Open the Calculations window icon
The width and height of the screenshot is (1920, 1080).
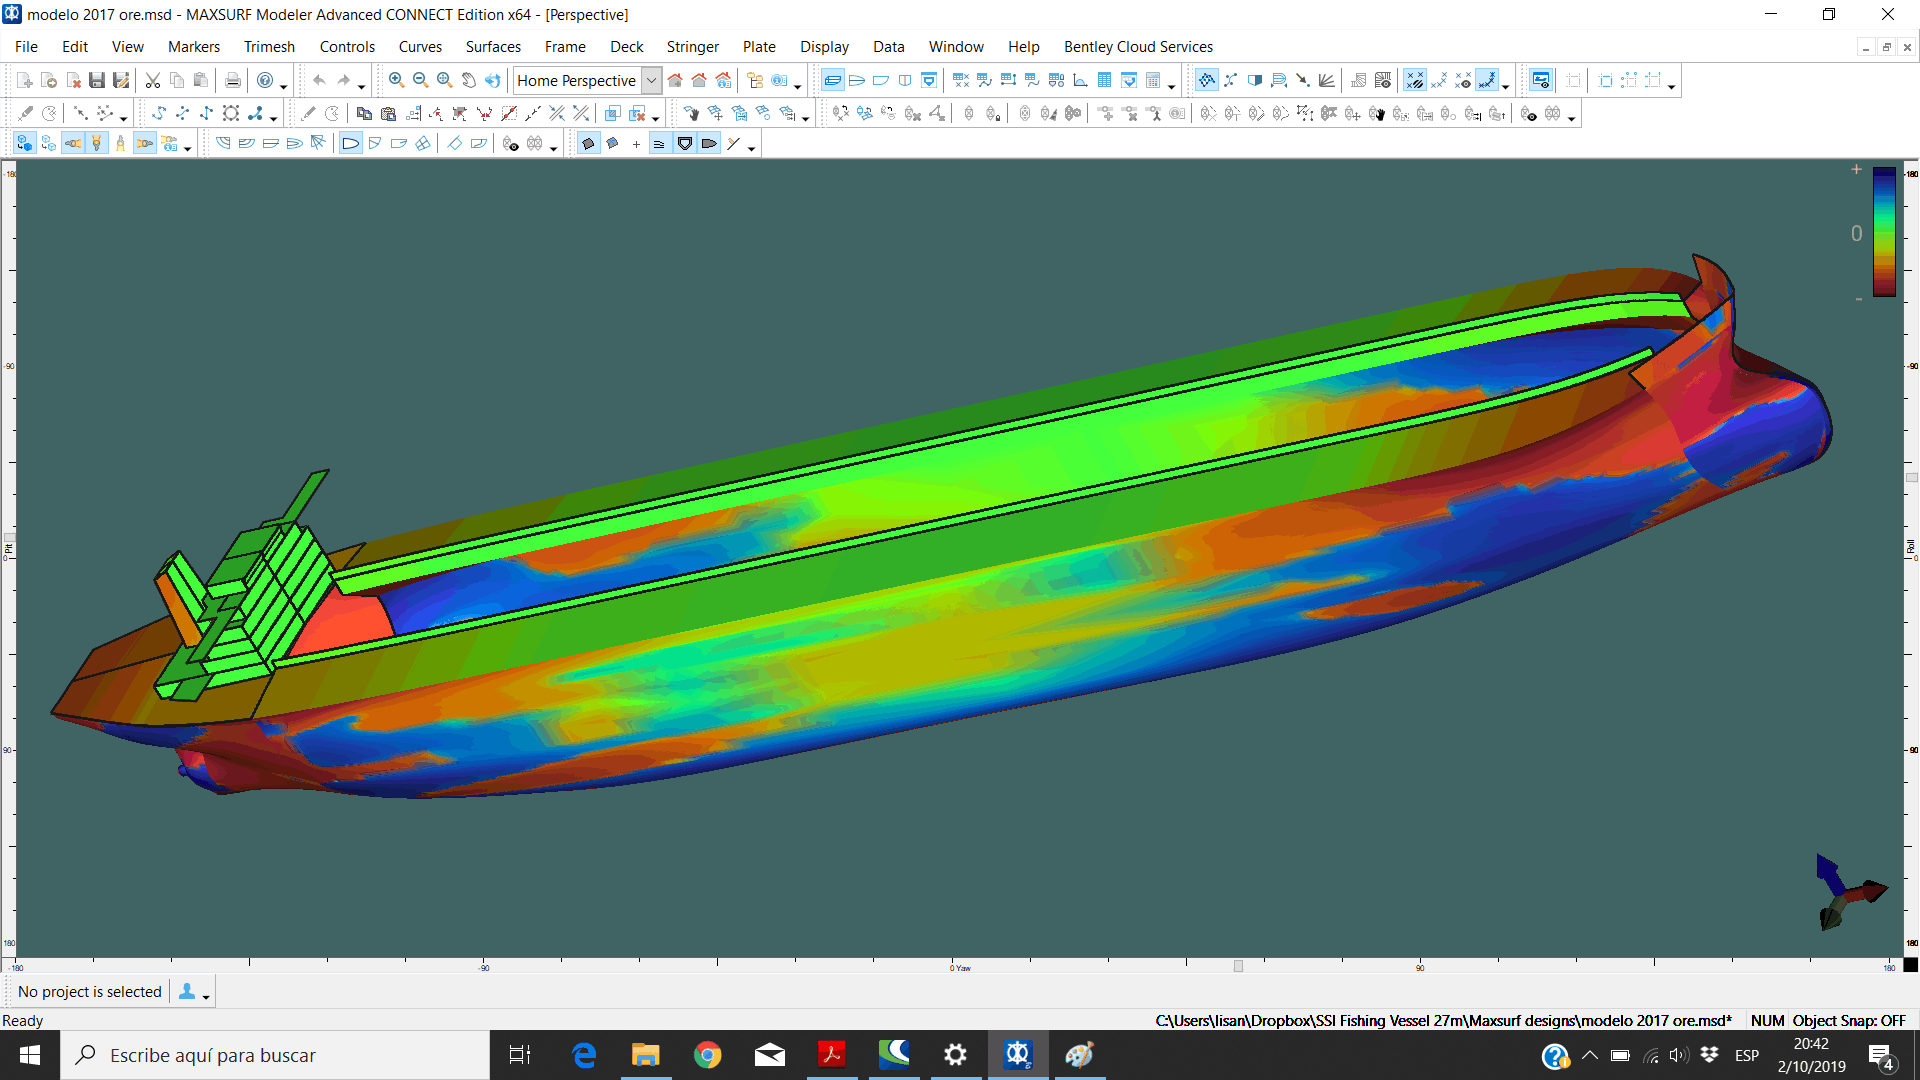click(x=1153, y=81)
